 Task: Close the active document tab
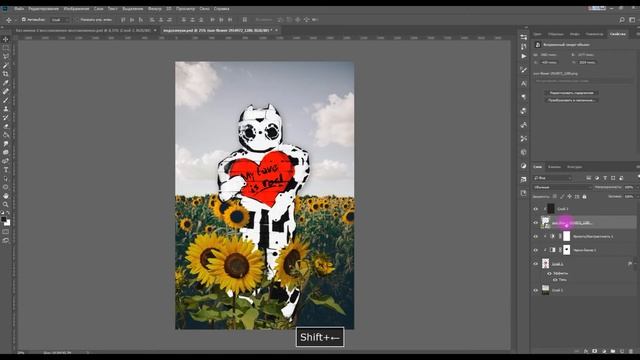tap(276, 30)
